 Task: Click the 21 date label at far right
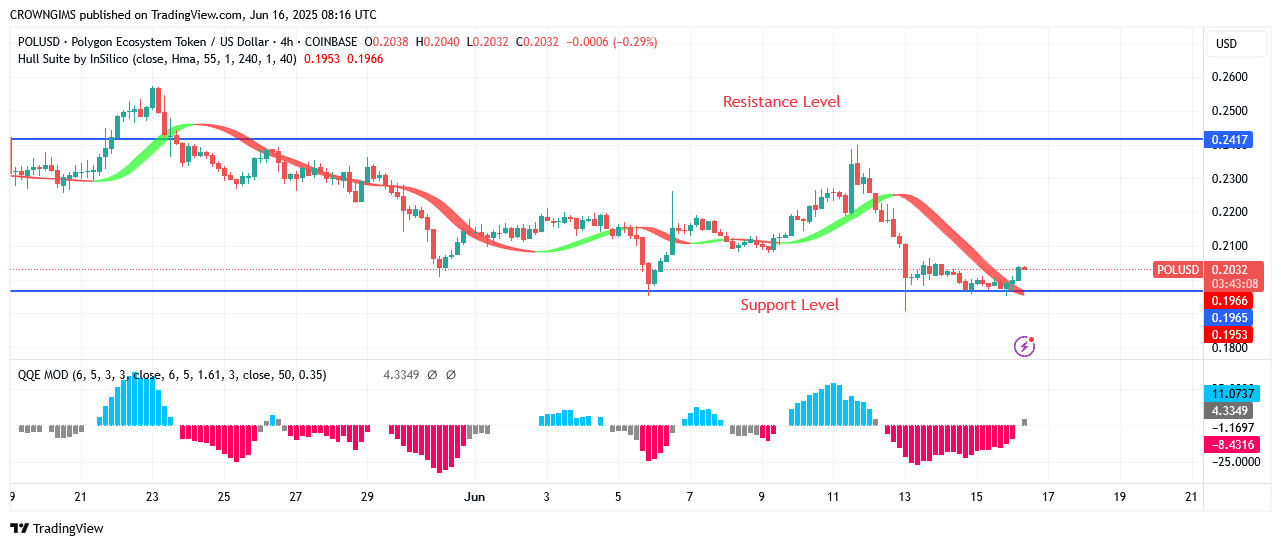(1190, 496)
